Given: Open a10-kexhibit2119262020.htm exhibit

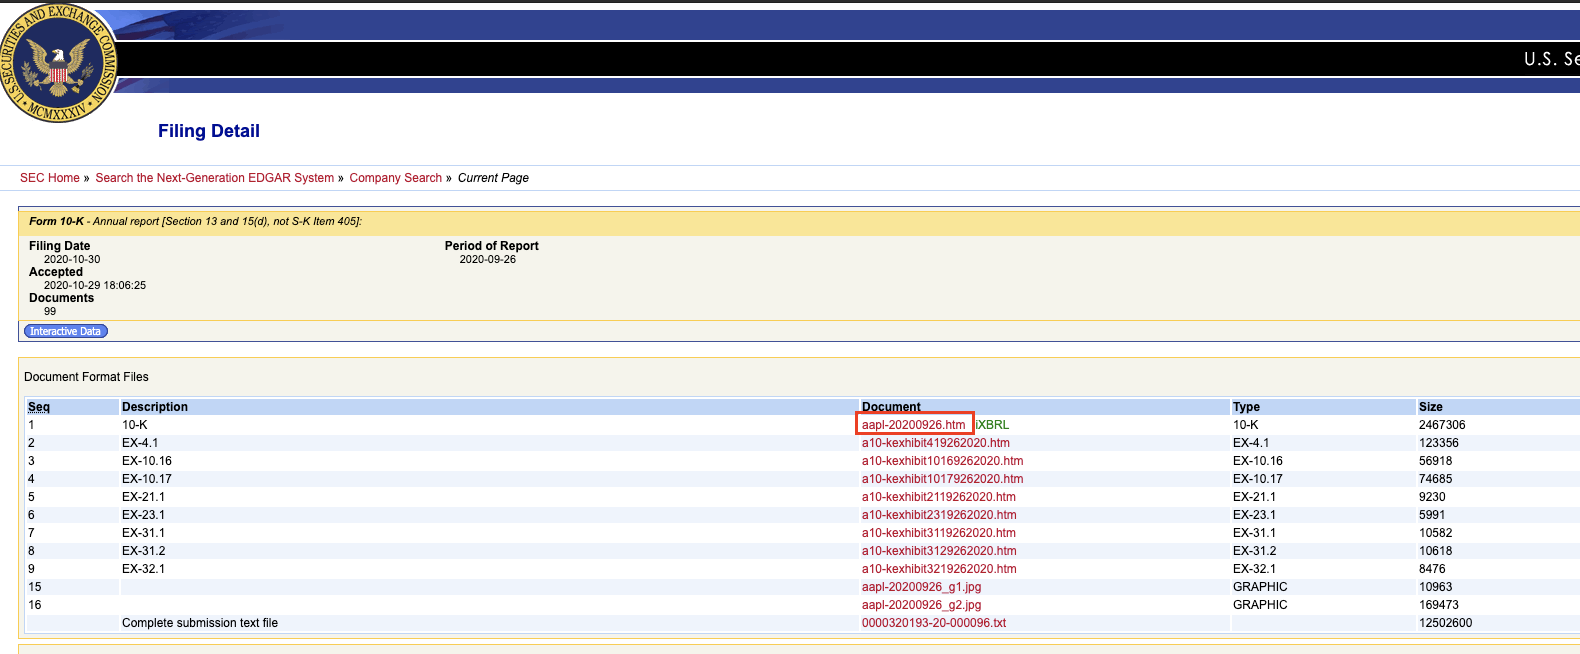Looking at the screenshot, I should click(939, 497).
